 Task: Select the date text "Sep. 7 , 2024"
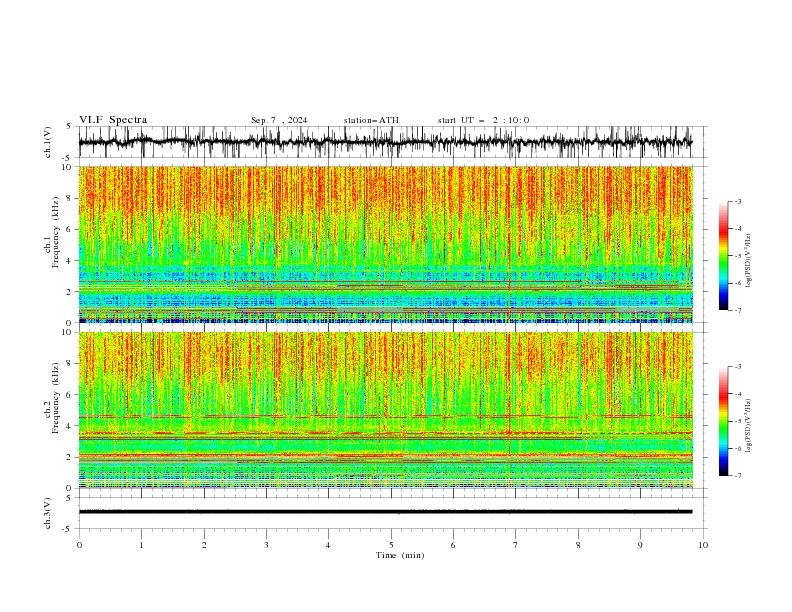coord(279,120)
